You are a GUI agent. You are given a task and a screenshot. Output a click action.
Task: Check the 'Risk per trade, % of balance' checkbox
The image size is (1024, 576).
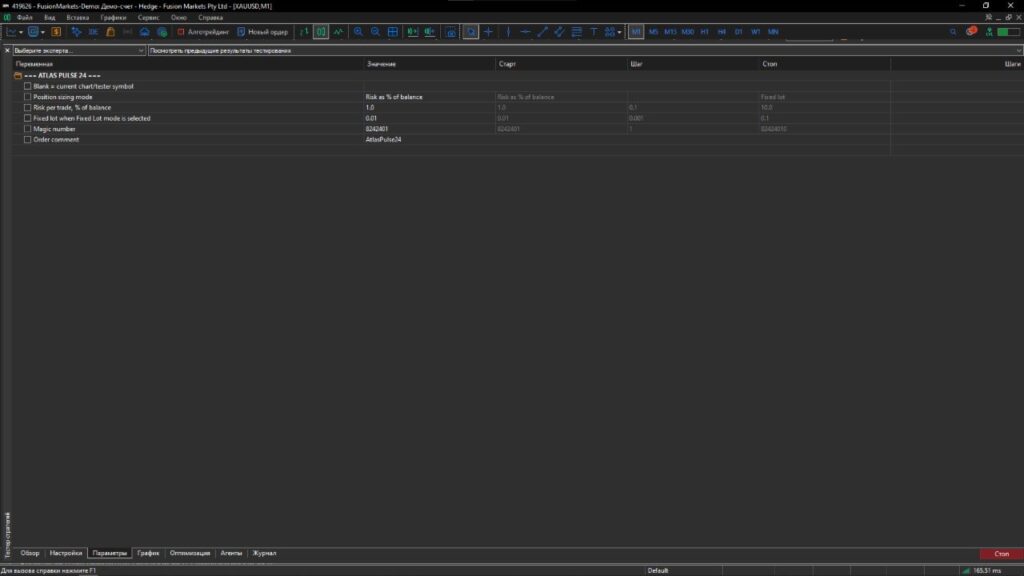27,108
